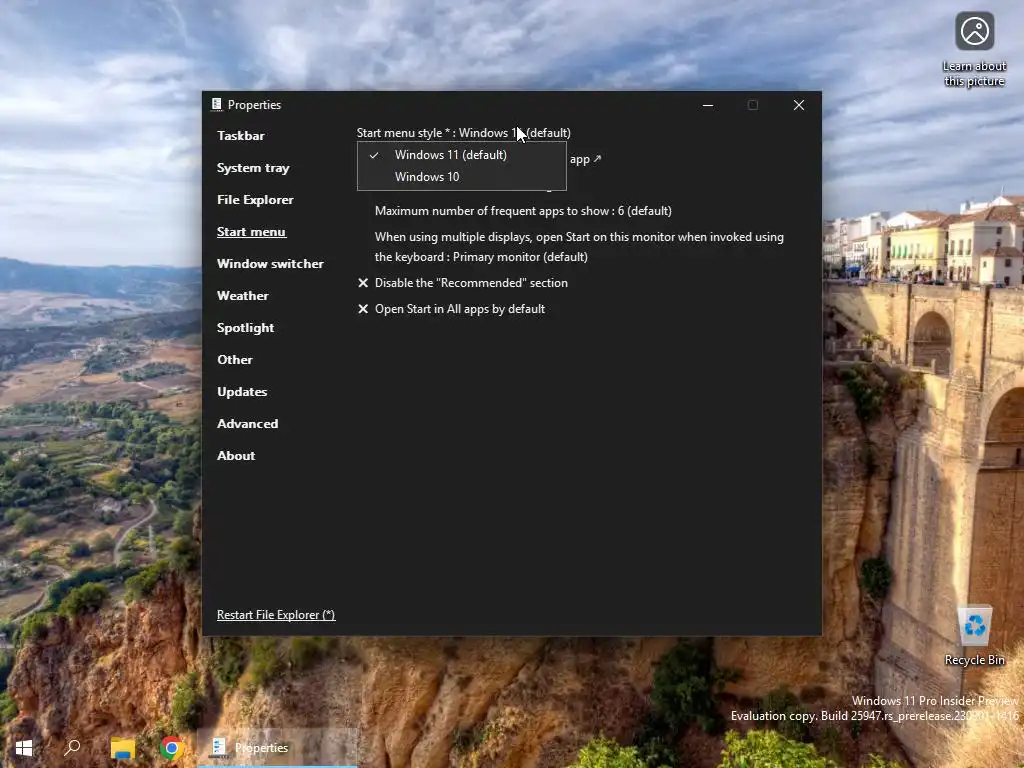Open the Window switcher section

coord(270,264)
